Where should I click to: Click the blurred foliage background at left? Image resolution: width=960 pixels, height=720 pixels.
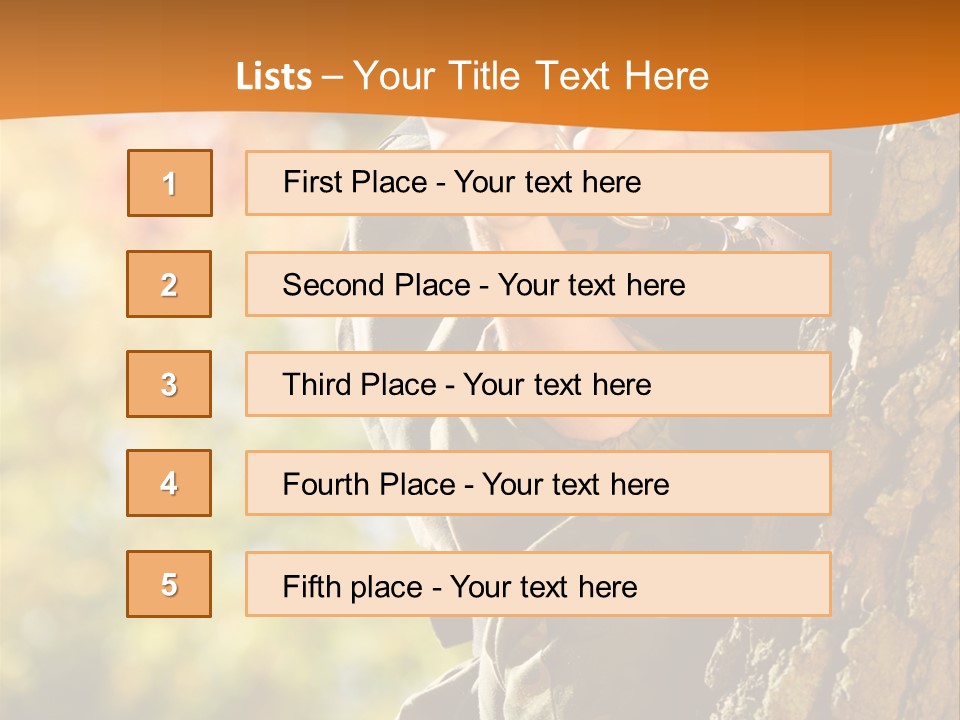coord(61,429)
